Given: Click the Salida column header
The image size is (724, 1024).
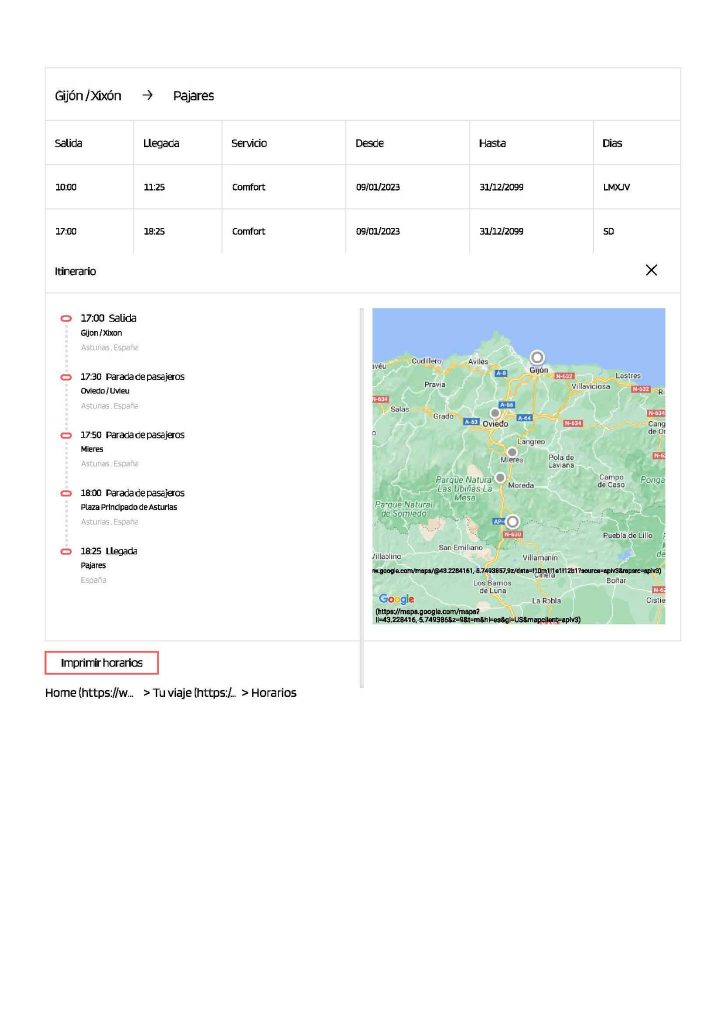Looking at the screenshot, I should click(68, 143).
